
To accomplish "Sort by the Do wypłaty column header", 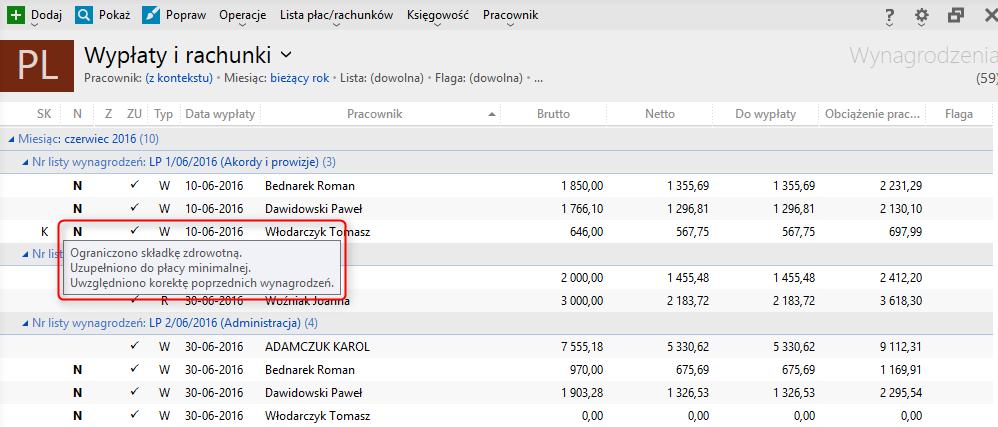I will [766, 115].
